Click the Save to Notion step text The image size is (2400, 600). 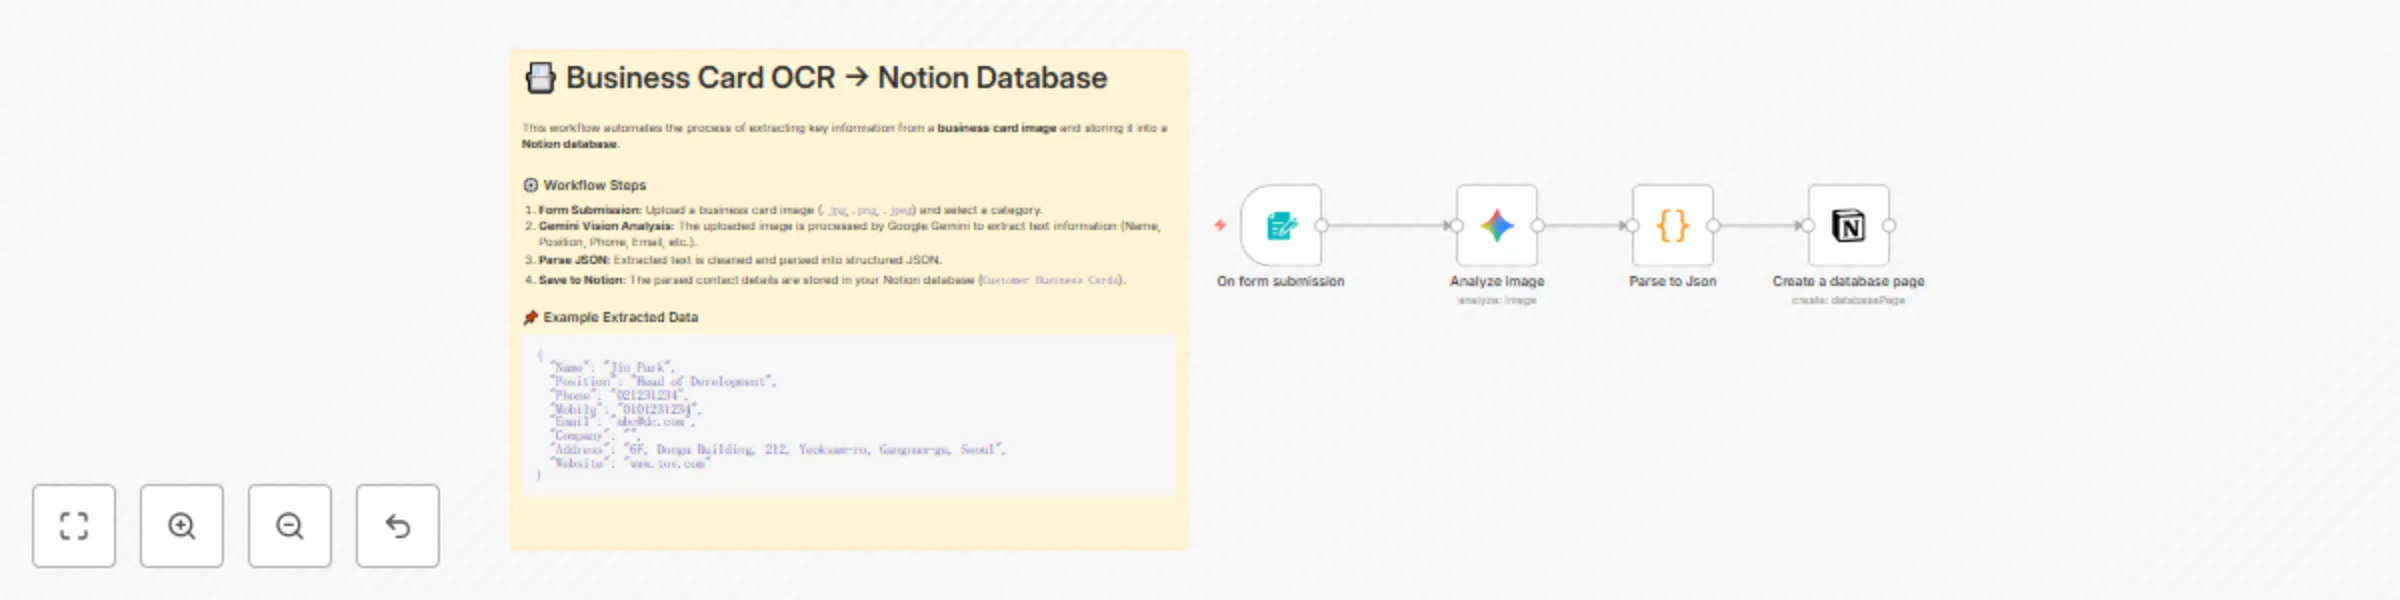click(x=832, y=280)
